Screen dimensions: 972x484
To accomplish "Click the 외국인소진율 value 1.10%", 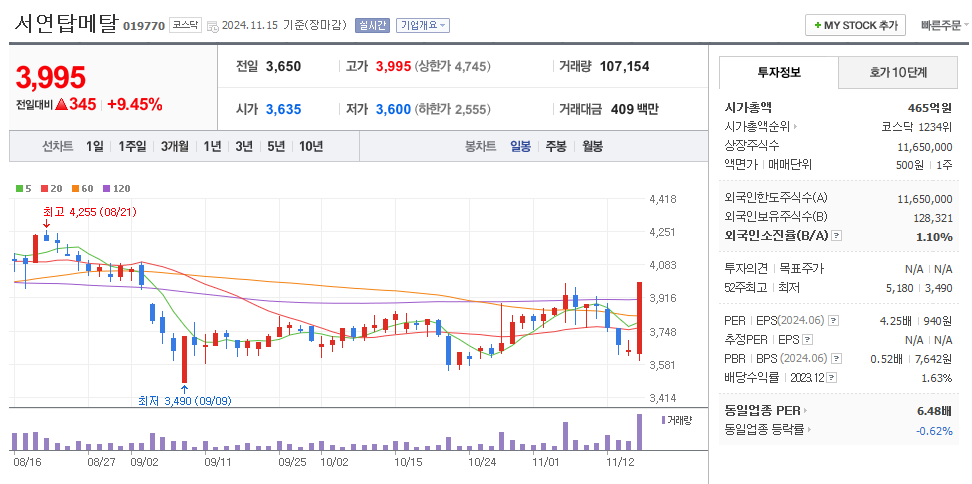I will pos(934,236).
